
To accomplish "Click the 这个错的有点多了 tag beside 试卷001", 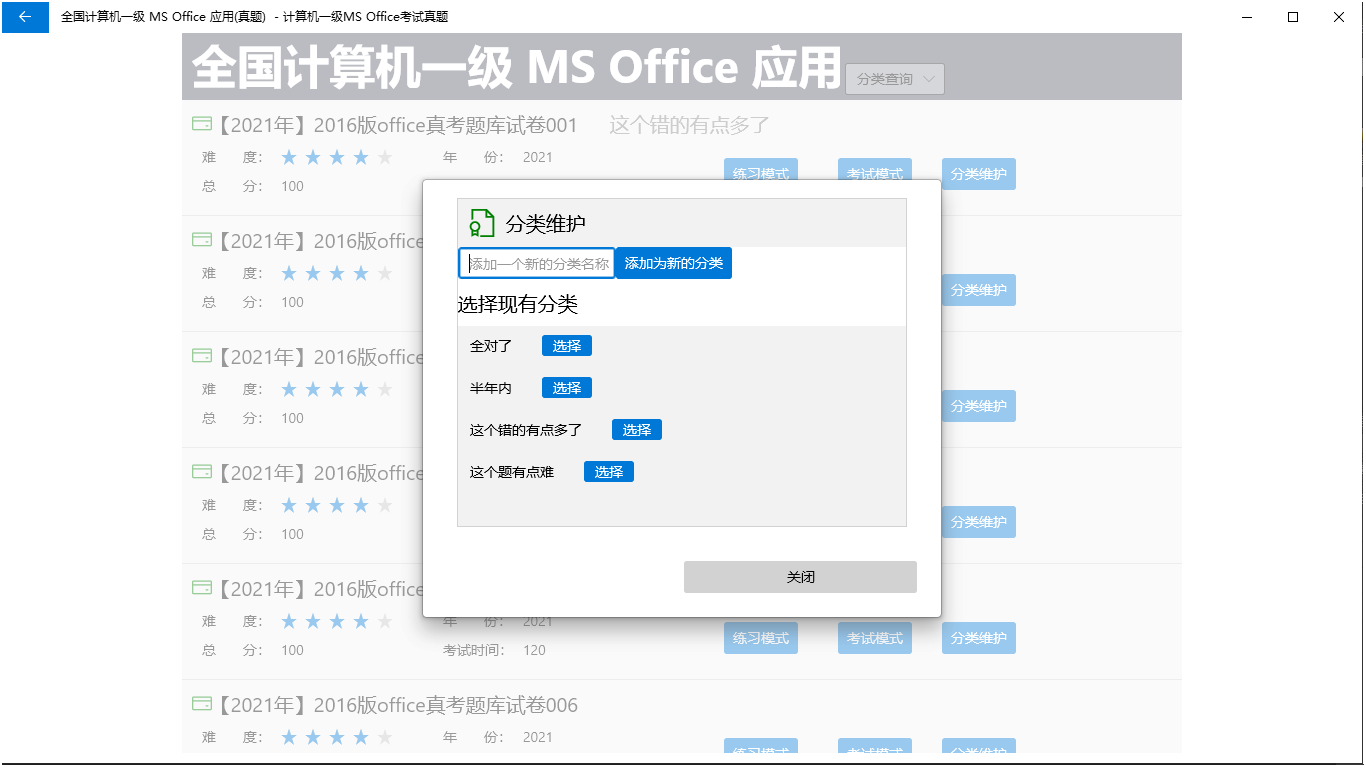I will (x=690, y=125).
